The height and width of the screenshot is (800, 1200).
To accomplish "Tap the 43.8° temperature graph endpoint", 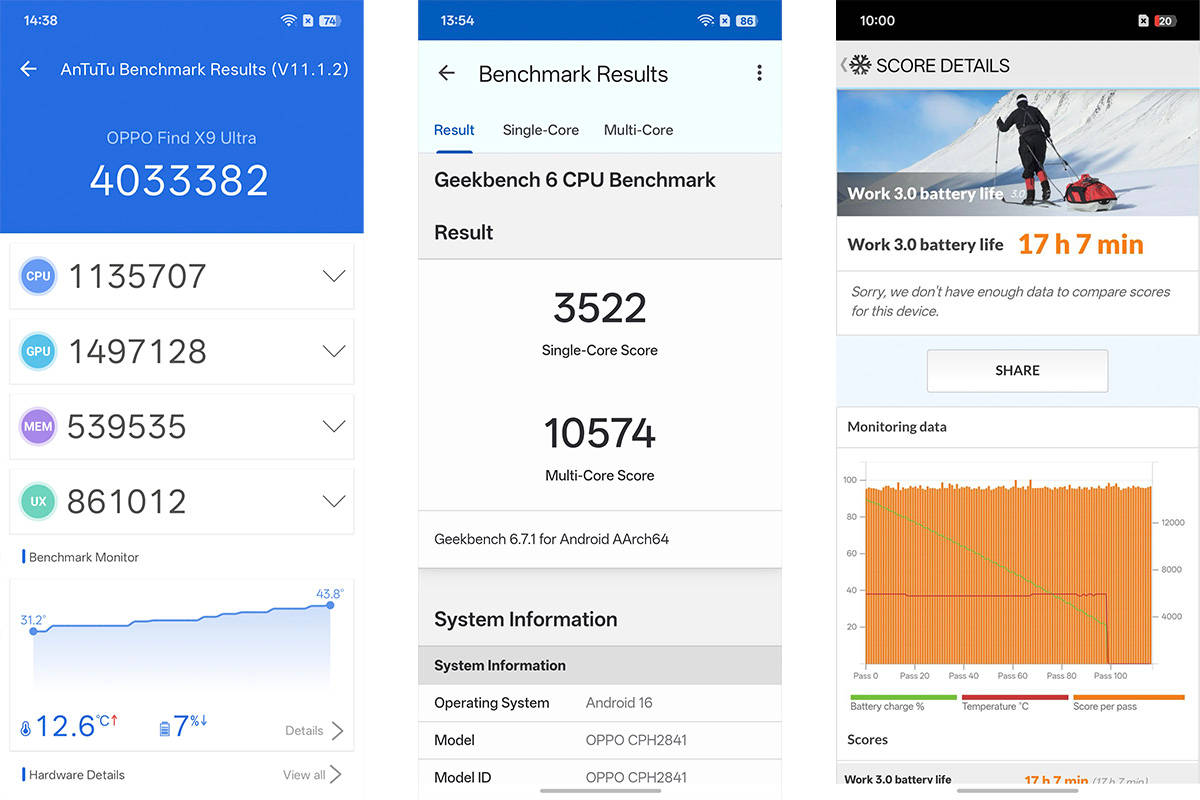I will tap(330, 605).
